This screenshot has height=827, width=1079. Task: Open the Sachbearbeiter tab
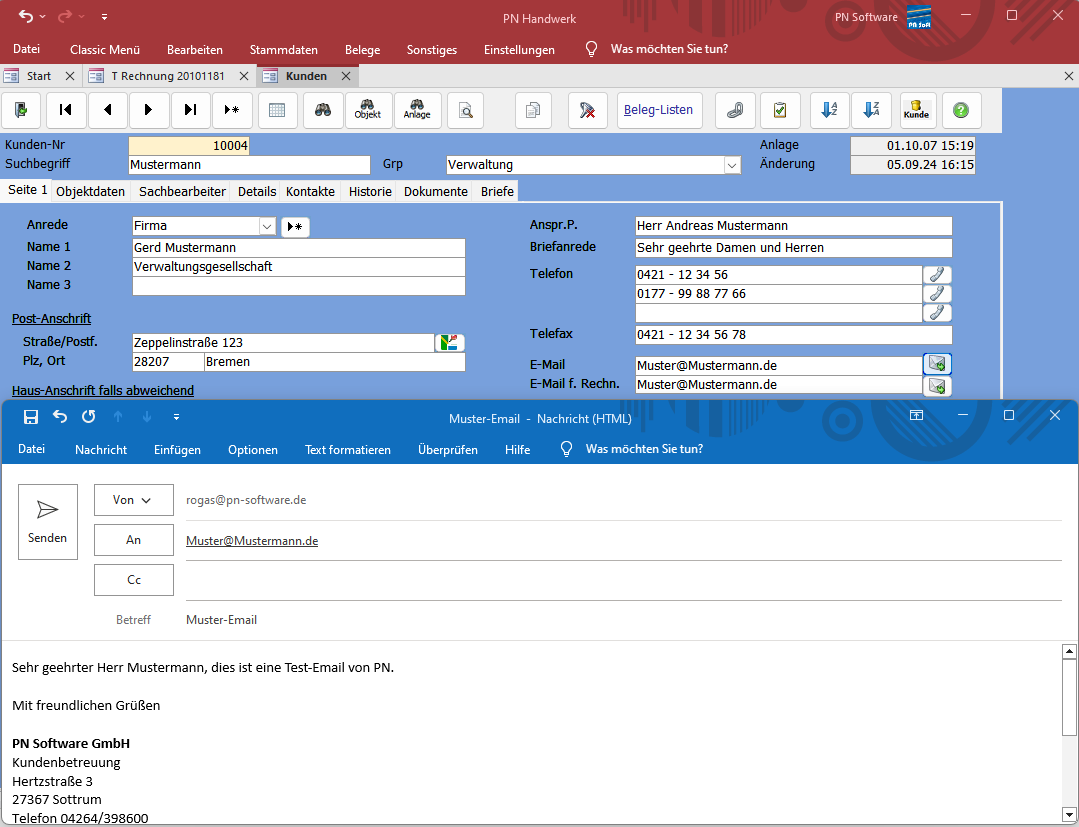click(182, 191)
